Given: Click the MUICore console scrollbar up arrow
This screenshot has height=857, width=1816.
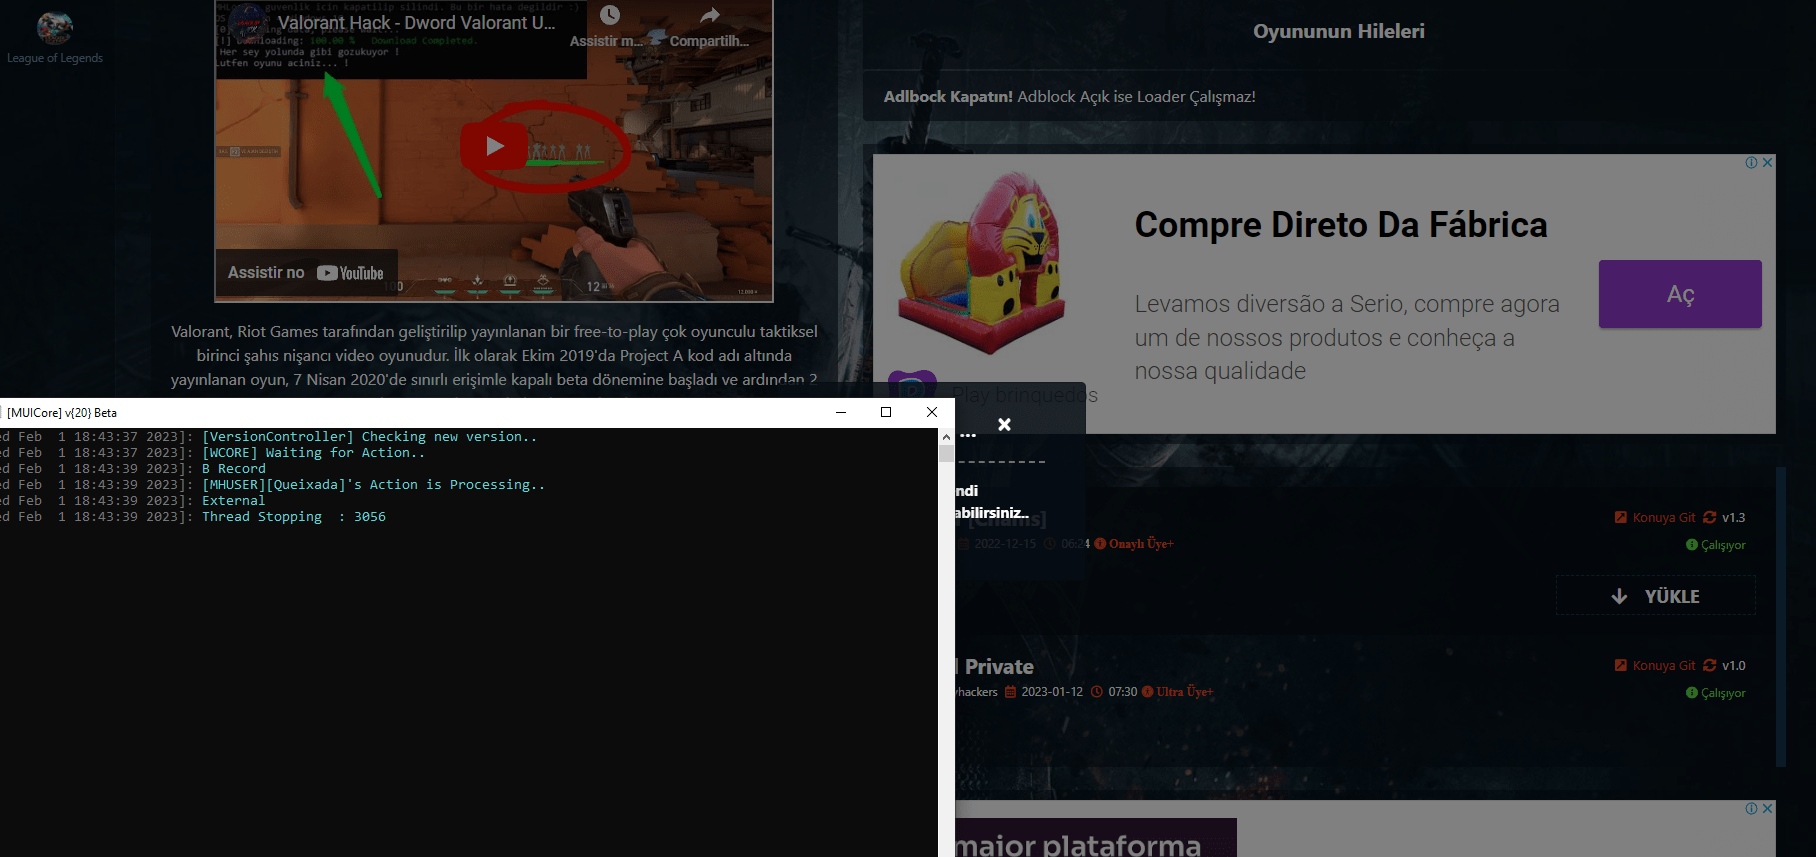Looking at the screenshot, I should coord(946,437).
